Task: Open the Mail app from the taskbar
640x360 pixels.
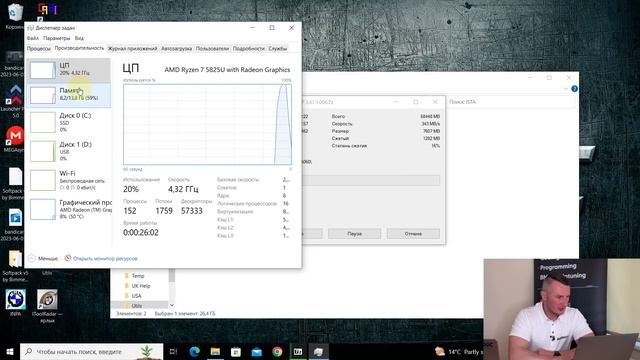Action: coord(256,351)
